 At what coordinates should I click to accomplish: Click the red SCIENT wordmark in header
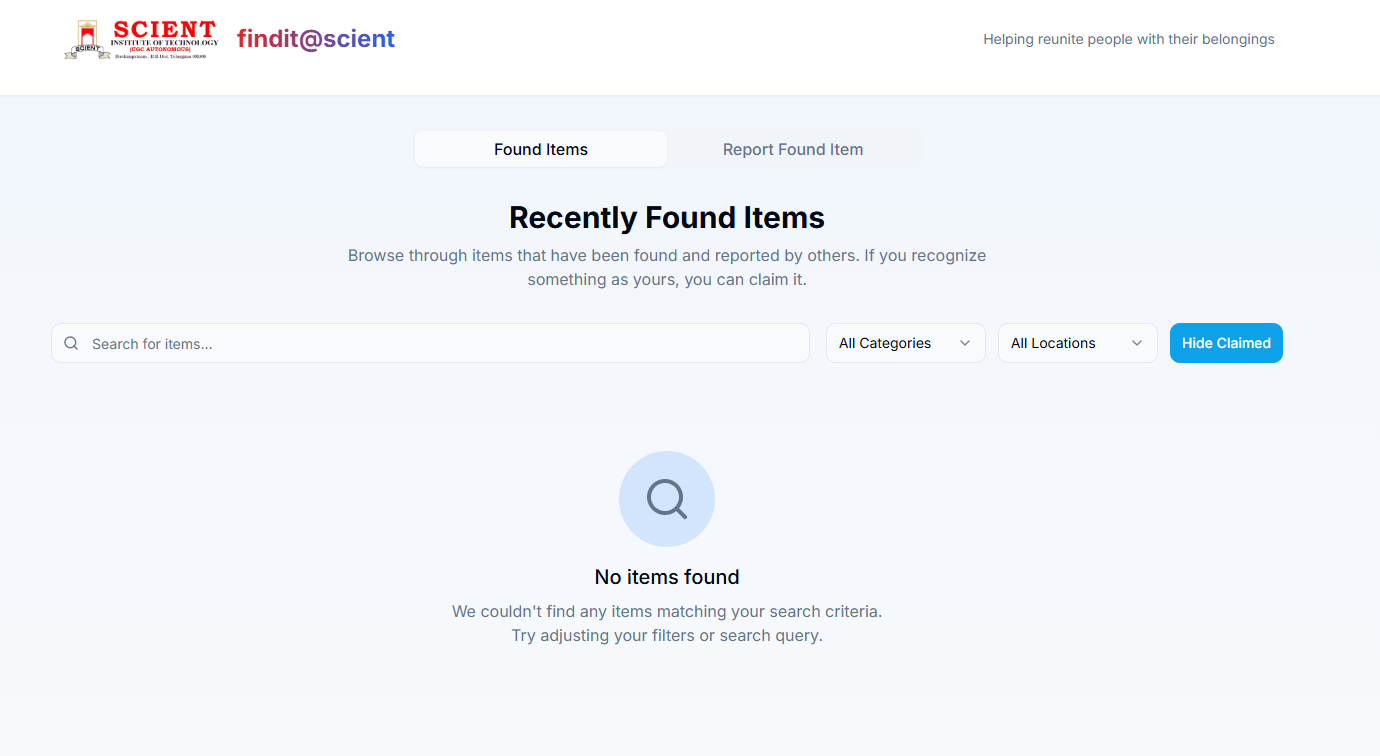coord(164,29)
